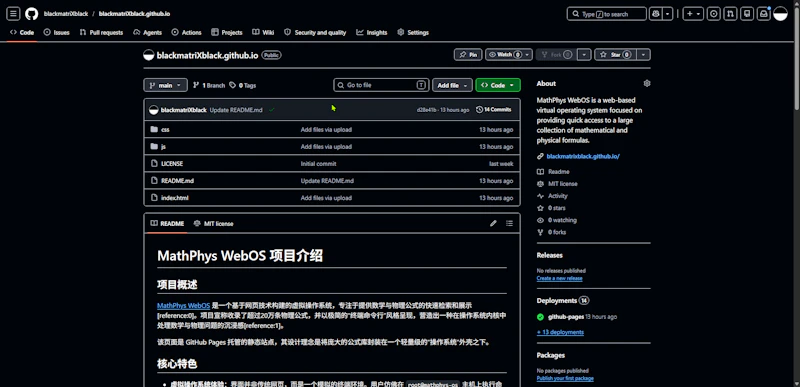Open the repository Settings tab
The image size is (800, 387).
pyautogui.click(x=413, y=32)
